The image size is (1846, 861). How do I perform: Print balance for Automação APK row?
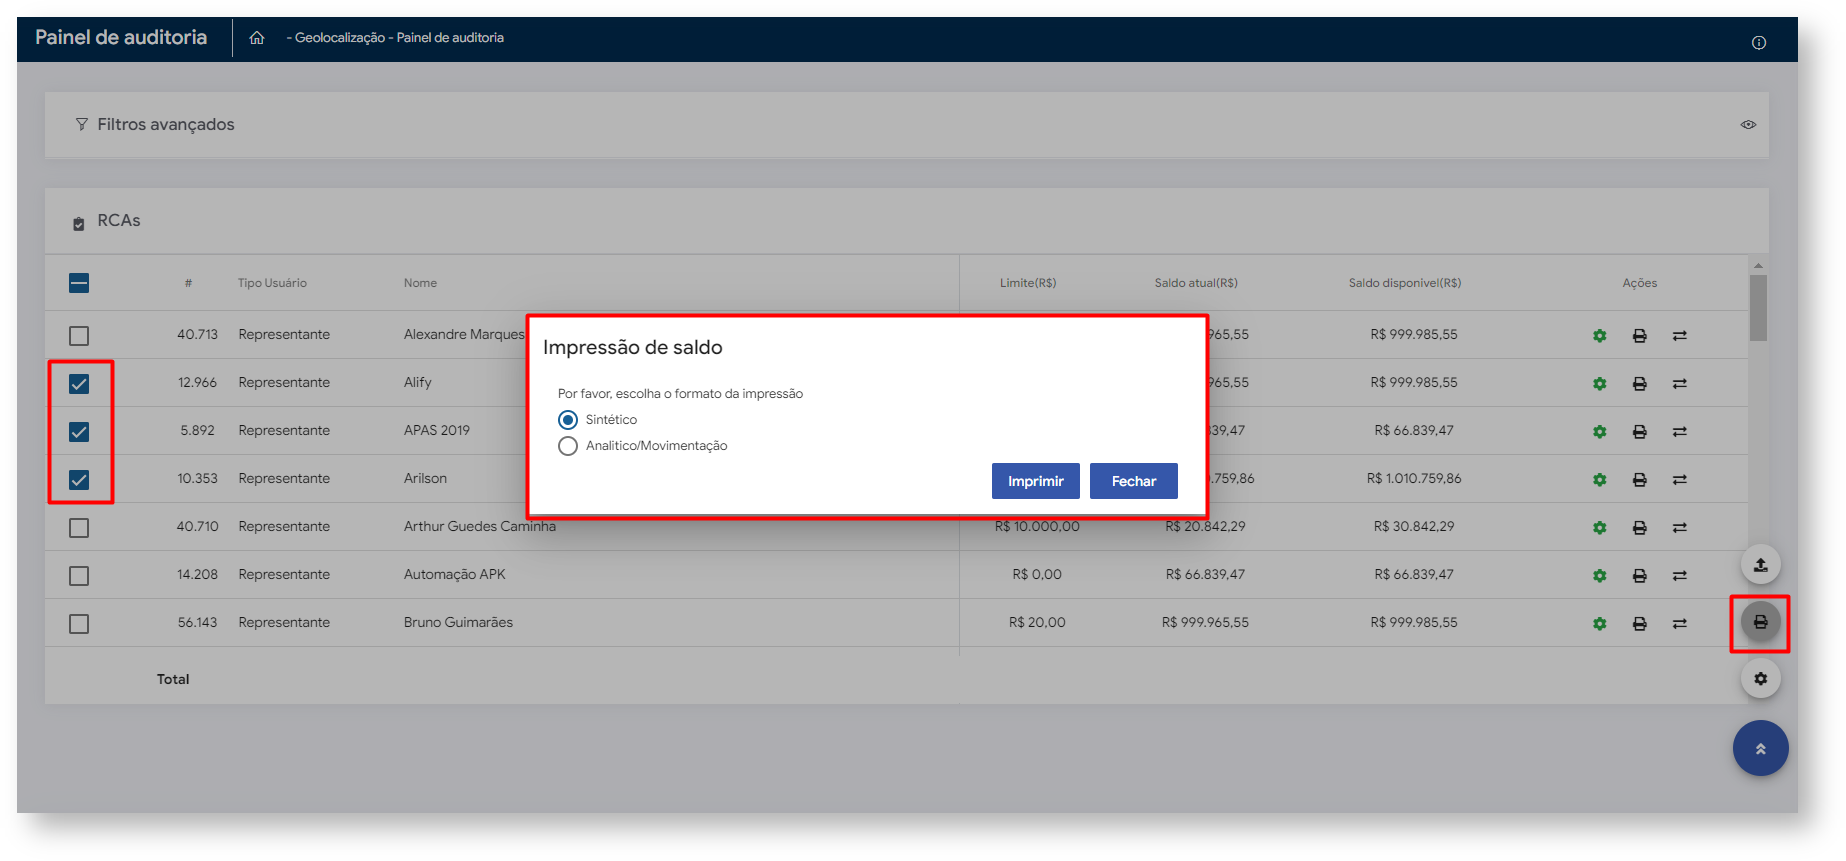(1639, 576)
